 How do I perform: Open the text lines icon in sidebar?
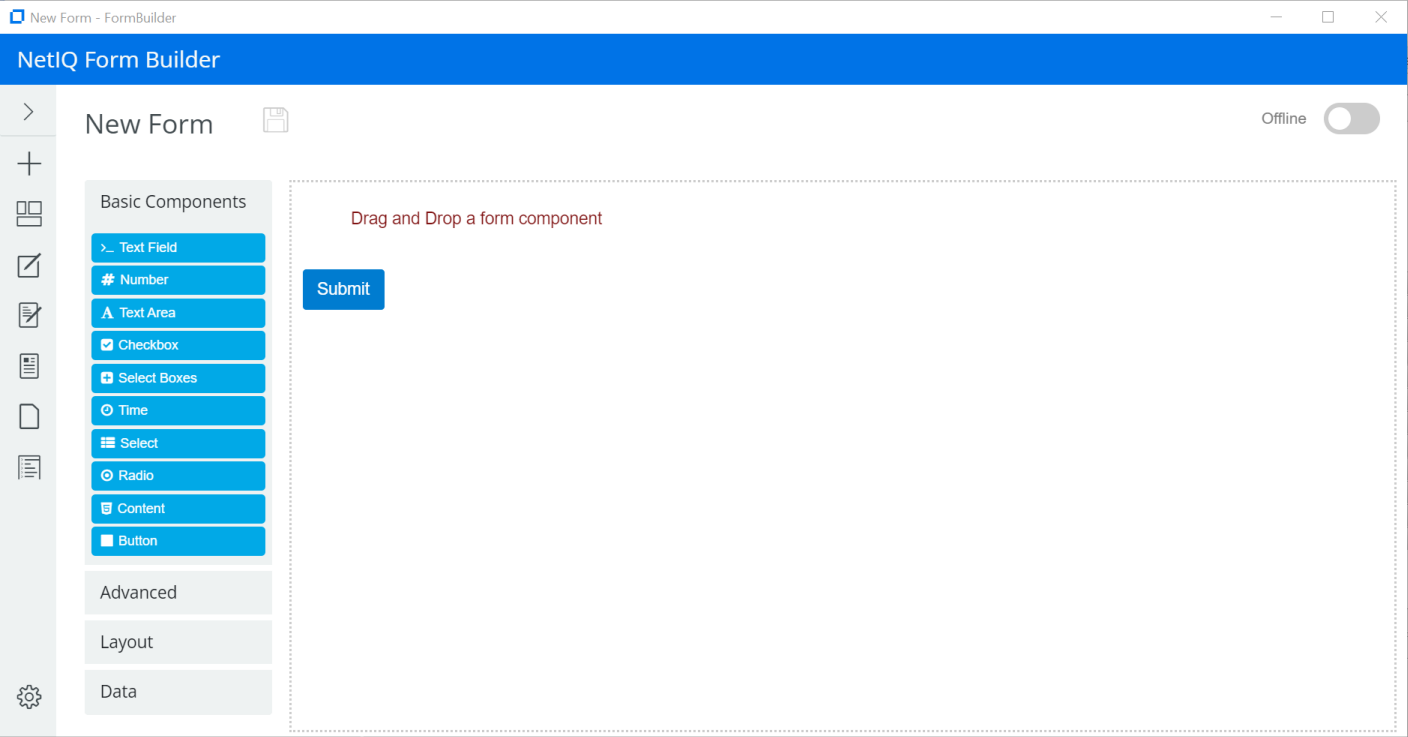pyautogui.click(x=29, y=467)
